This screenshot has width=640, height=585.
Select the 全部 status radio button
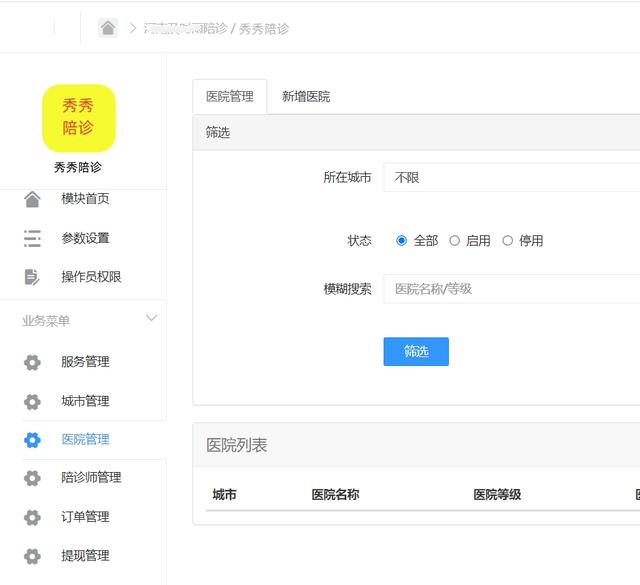coord(402,241)
